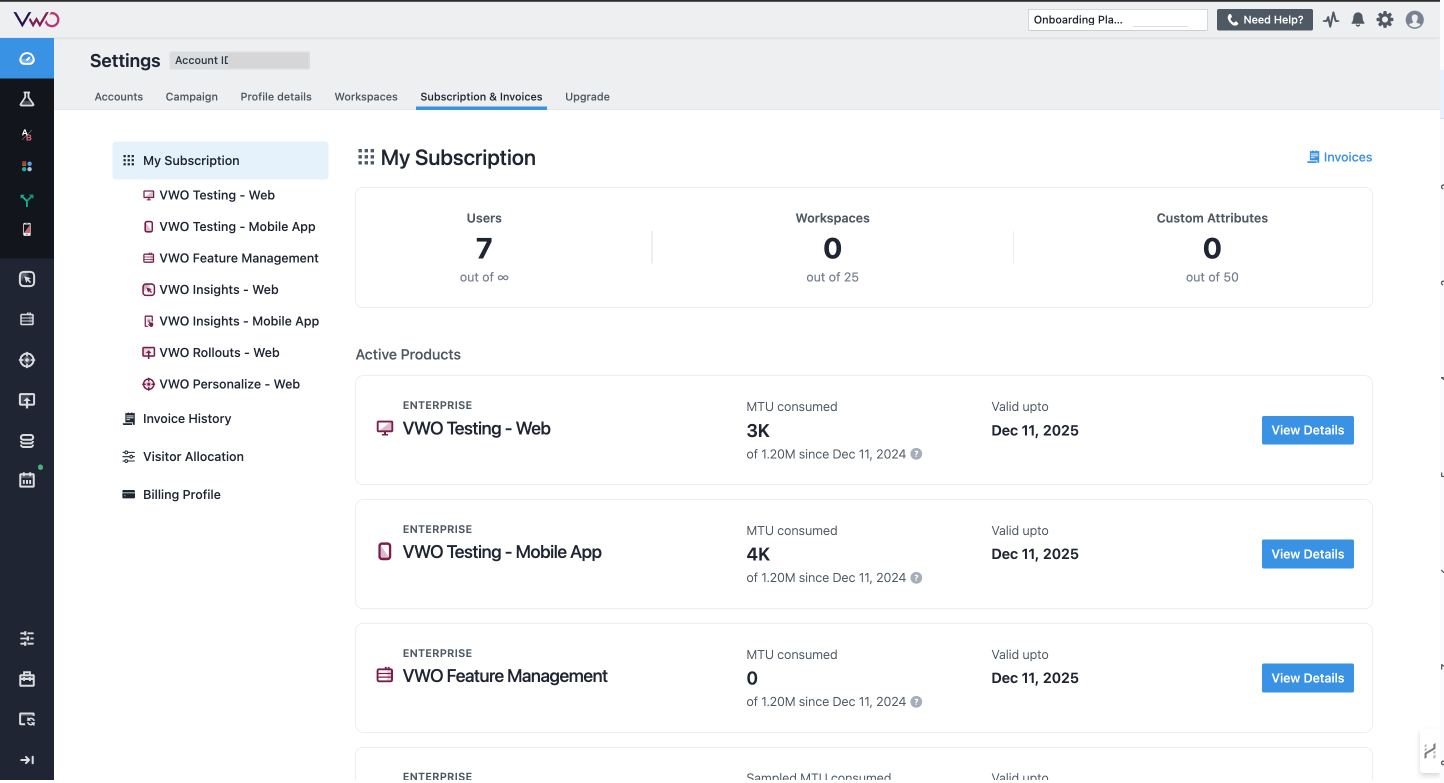Open the clipboard icon in sidebar
Screen dimensions: 1444x783
27,319
